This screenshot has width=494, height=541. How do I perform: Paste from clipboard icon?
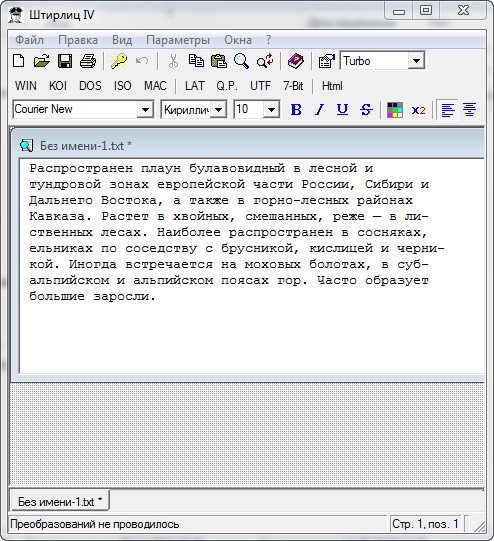point(219,61)
